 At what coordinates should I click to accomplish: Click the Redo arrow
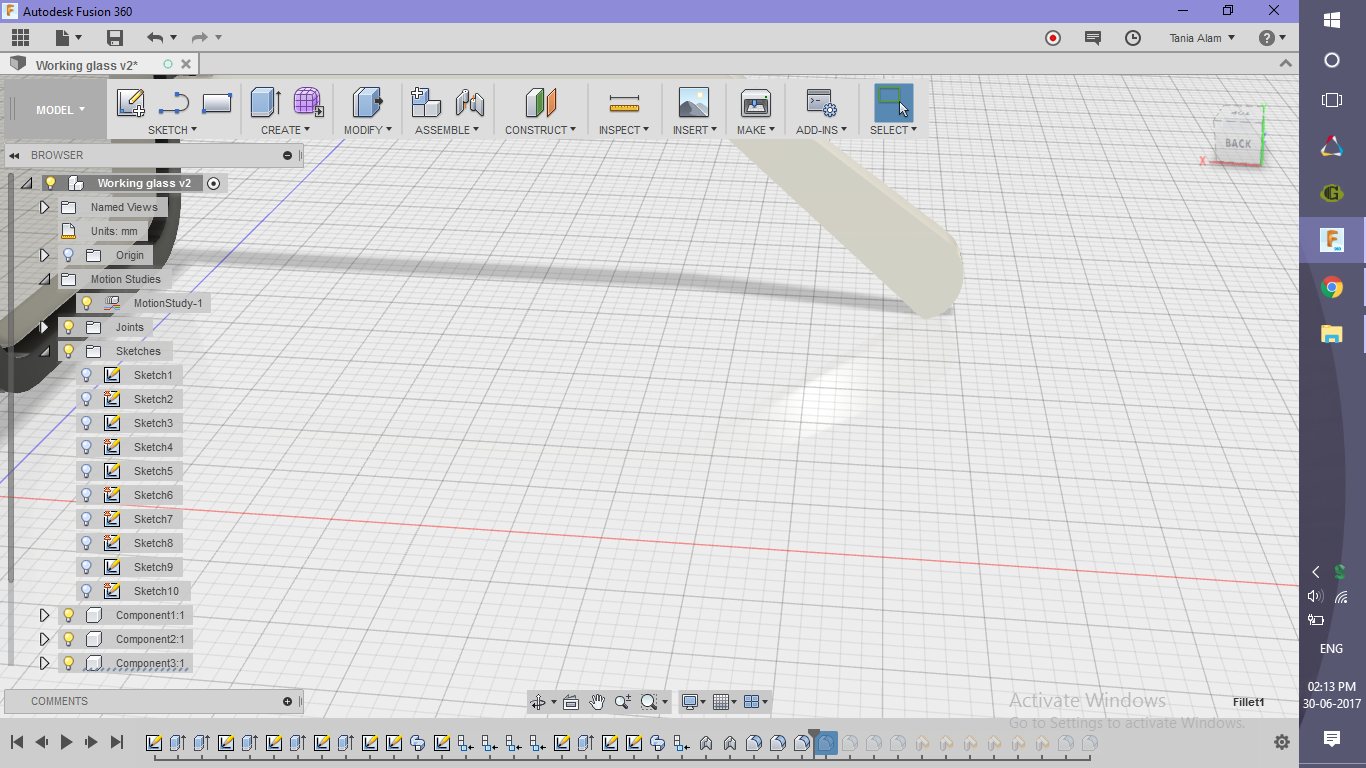click(x=199, y=38)
